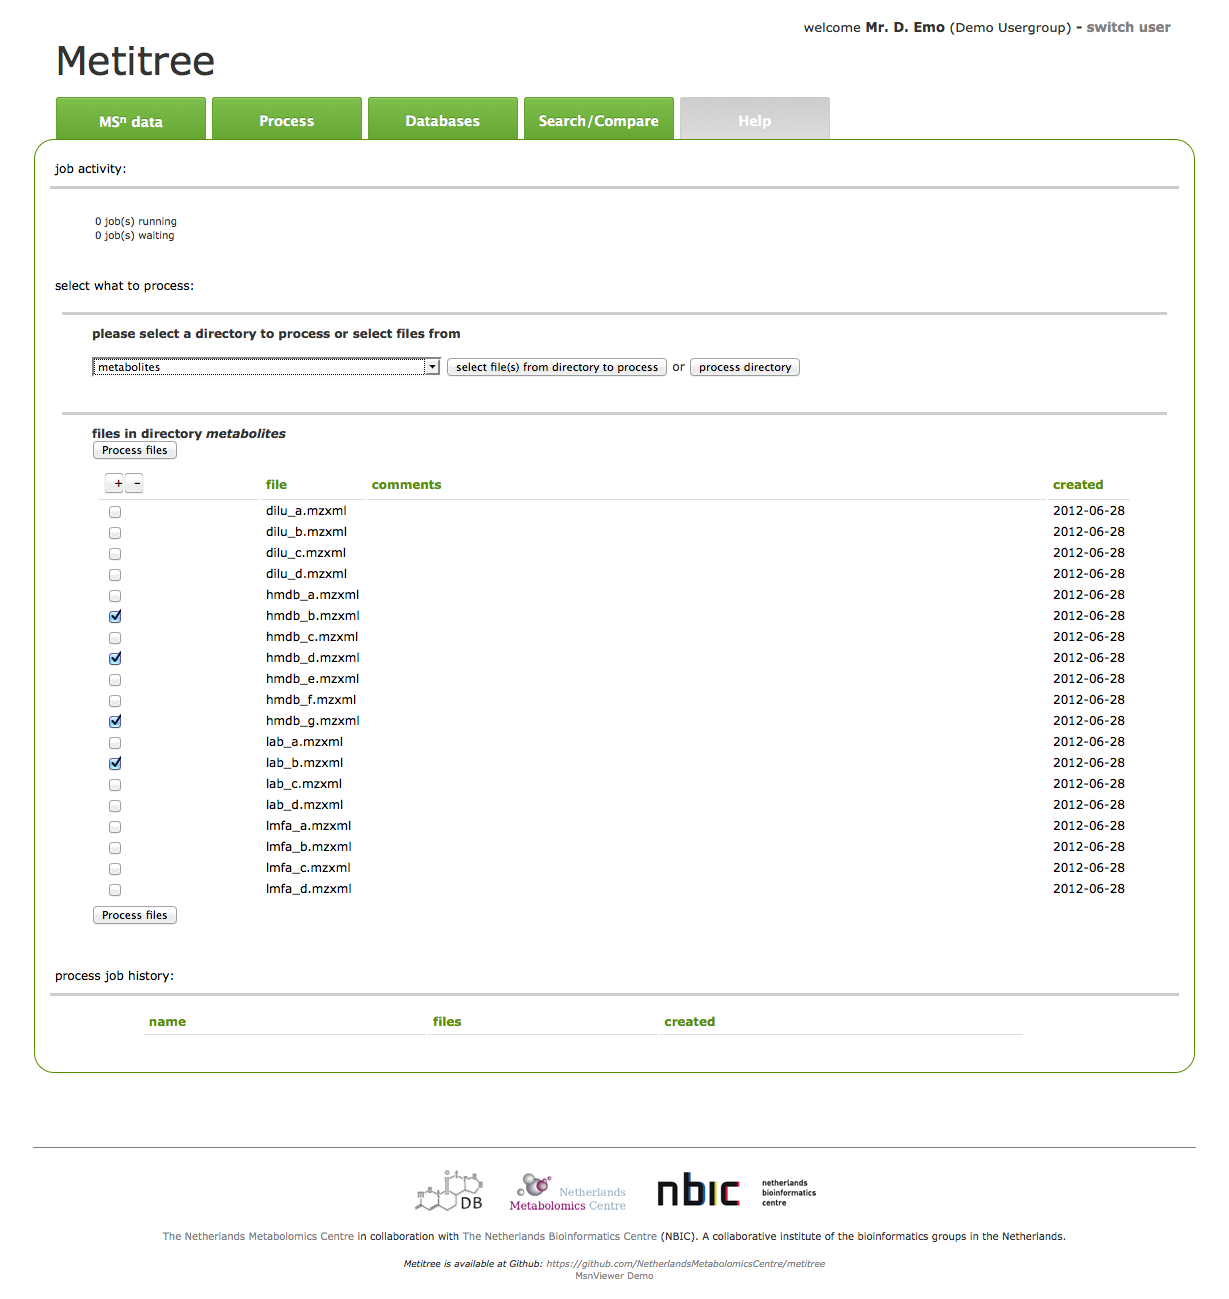Click the MetiTree DB molecule logo
Screen dimensions: 1229x1299
(x=450, y=1190)
